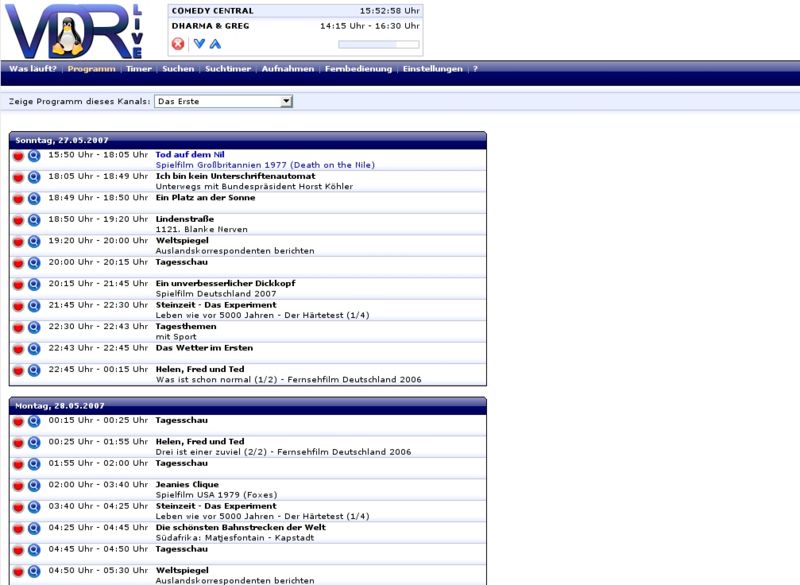Record 'Tod auf dem Nil' with red icon
Viewport: 800px width, 585px height.
tap(18, 156)
